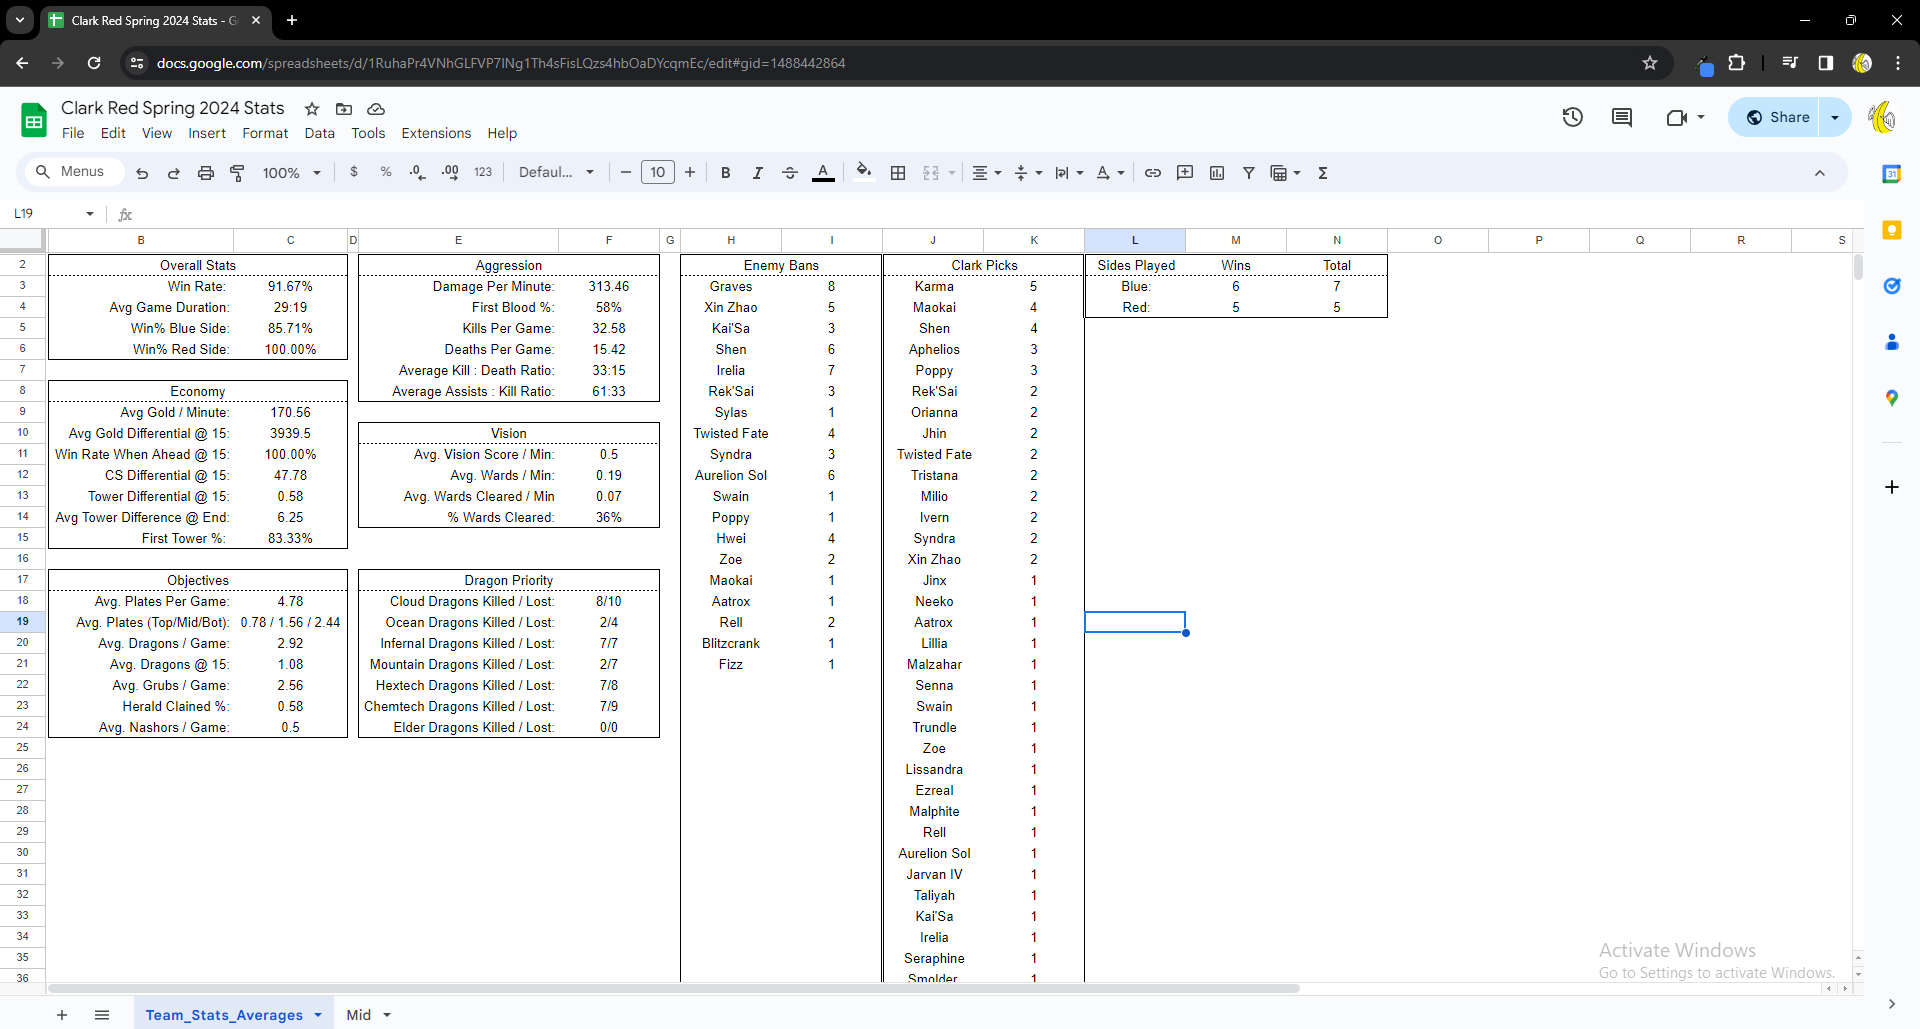Open Google Calendar side panel icon

click(1892, 174)
